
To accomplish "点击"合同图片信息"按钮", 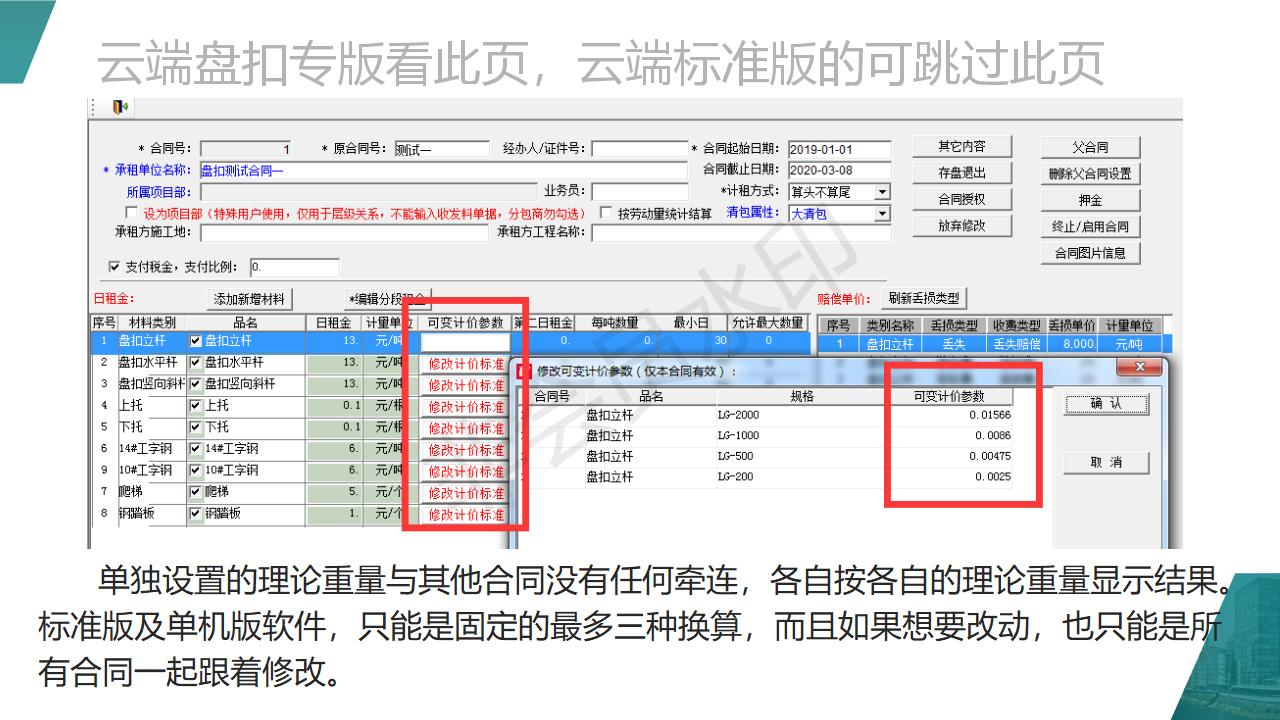I will click(x=1089, y=252).
